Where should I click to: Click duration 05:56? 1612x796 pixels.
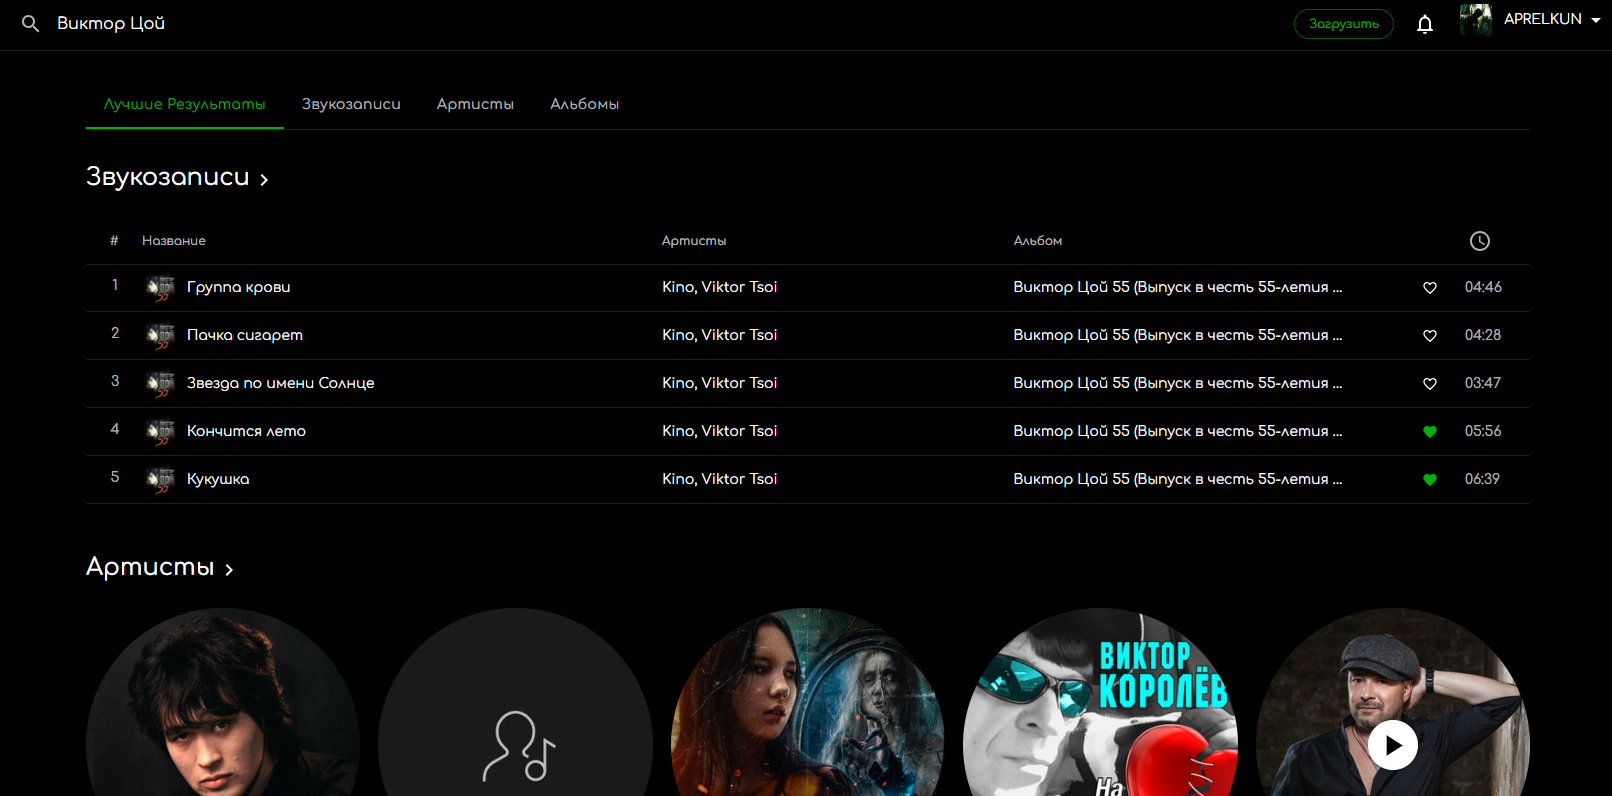coord(1483,431)
